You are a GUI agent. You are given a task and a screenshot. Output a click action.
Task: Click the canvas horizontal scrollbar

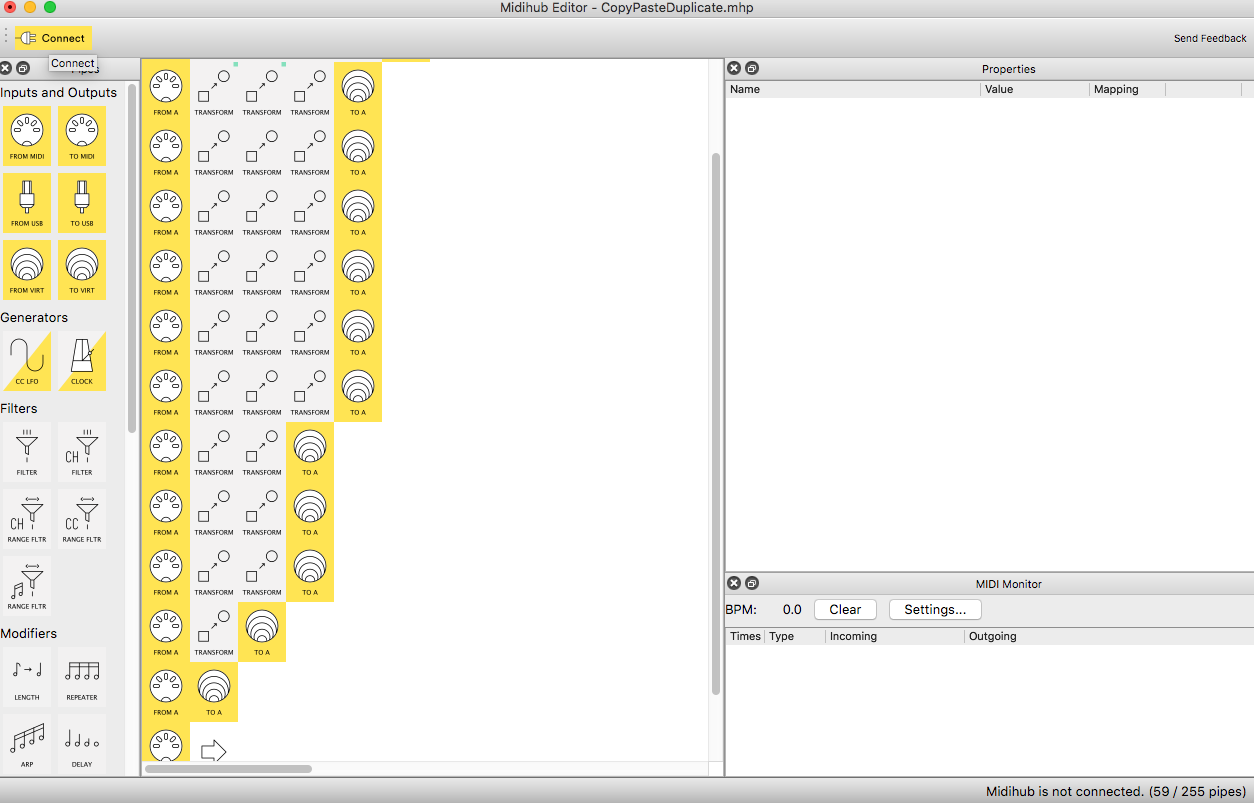pos(228,769)
